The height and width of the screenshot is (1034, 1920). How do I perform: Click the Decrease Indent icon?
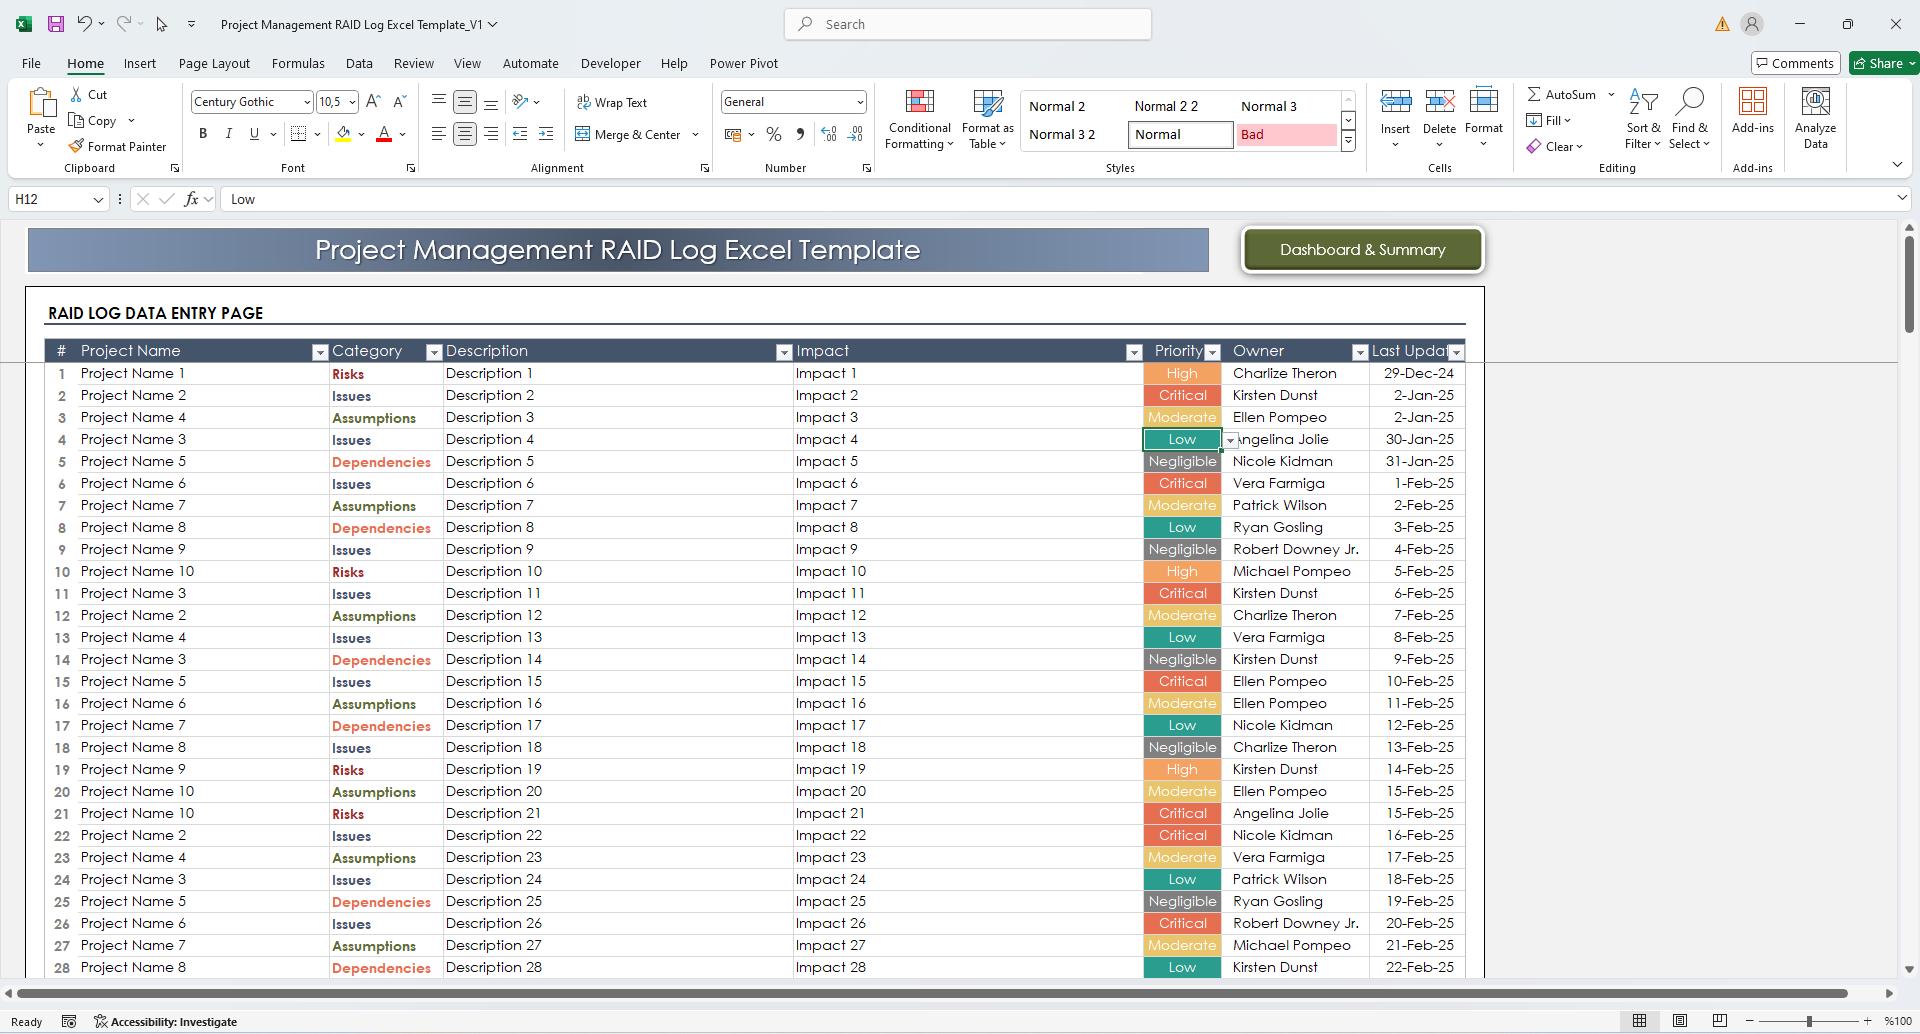coord(520,134)
